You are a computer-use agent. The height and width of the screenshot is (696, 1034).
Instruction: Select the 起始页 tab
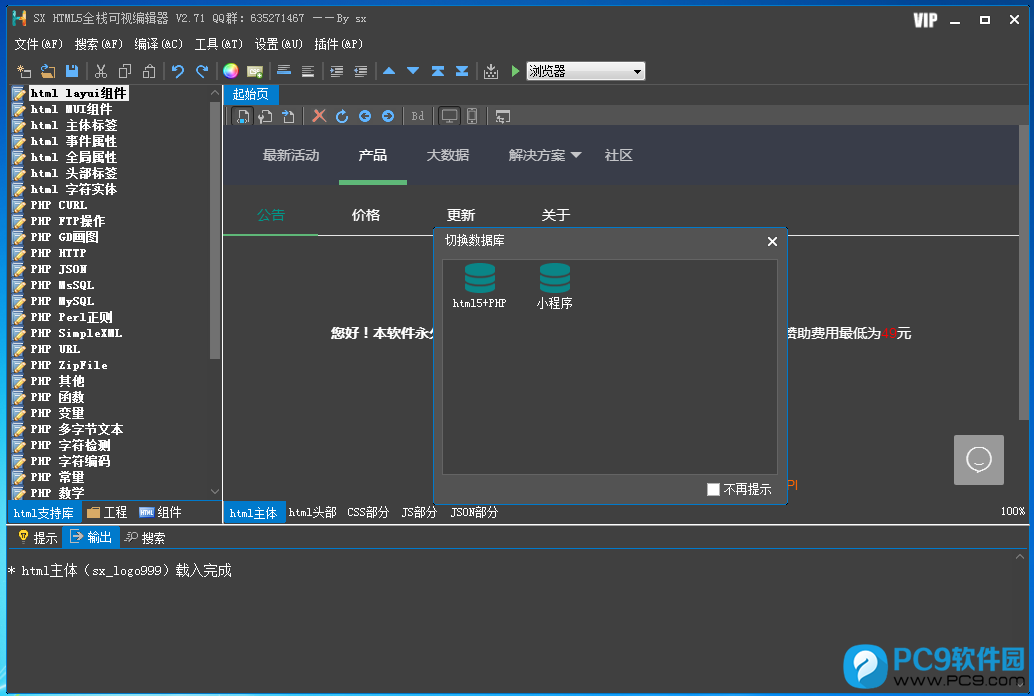pyautogui.click(x=251, y=94)
